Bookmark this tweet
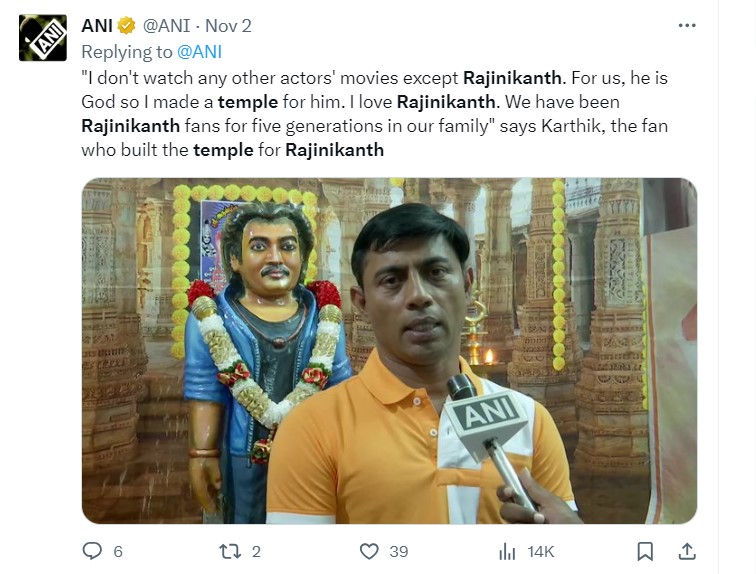 [x=646, y=551]
